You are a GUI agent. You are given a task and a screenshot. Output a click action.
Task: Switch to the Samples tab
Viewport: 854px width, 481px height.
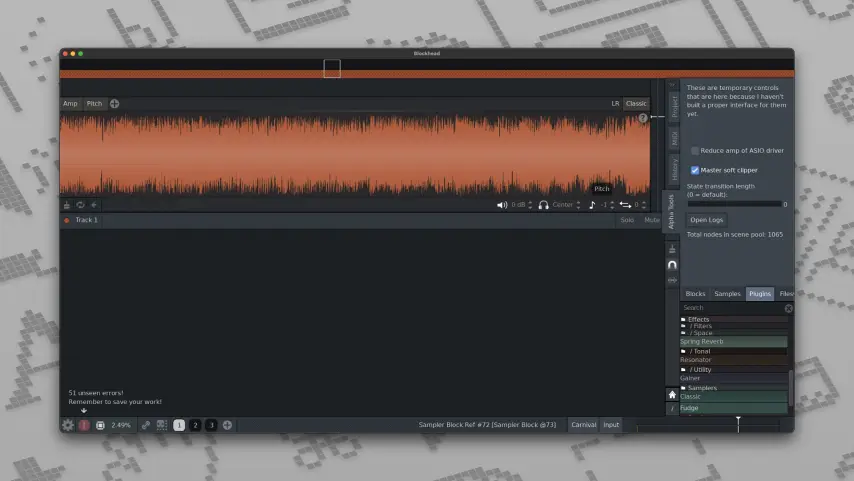[727, 294]
